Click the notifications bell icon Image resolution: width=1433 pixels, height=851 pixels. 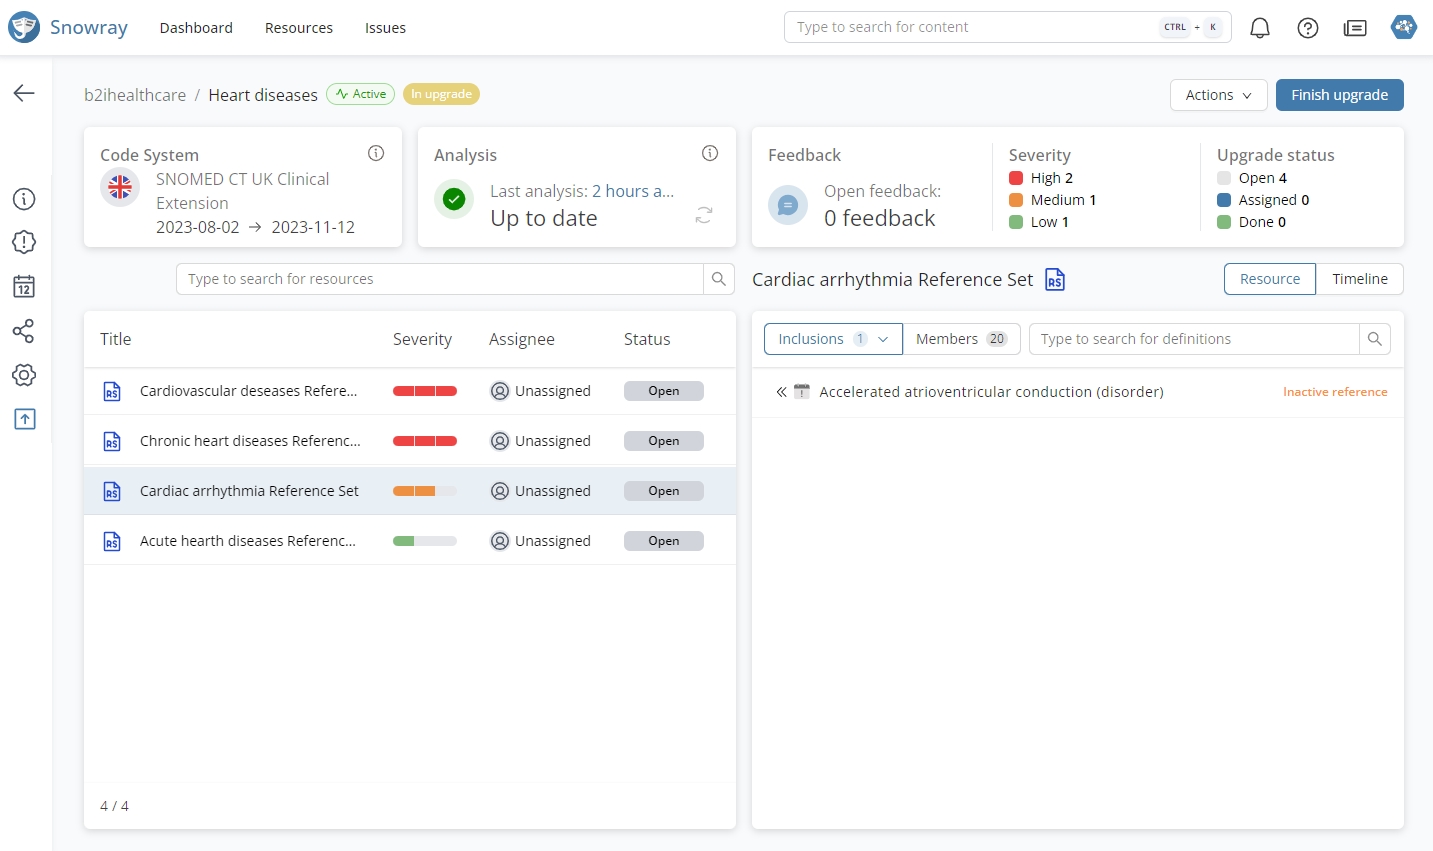coord(1260,28)
